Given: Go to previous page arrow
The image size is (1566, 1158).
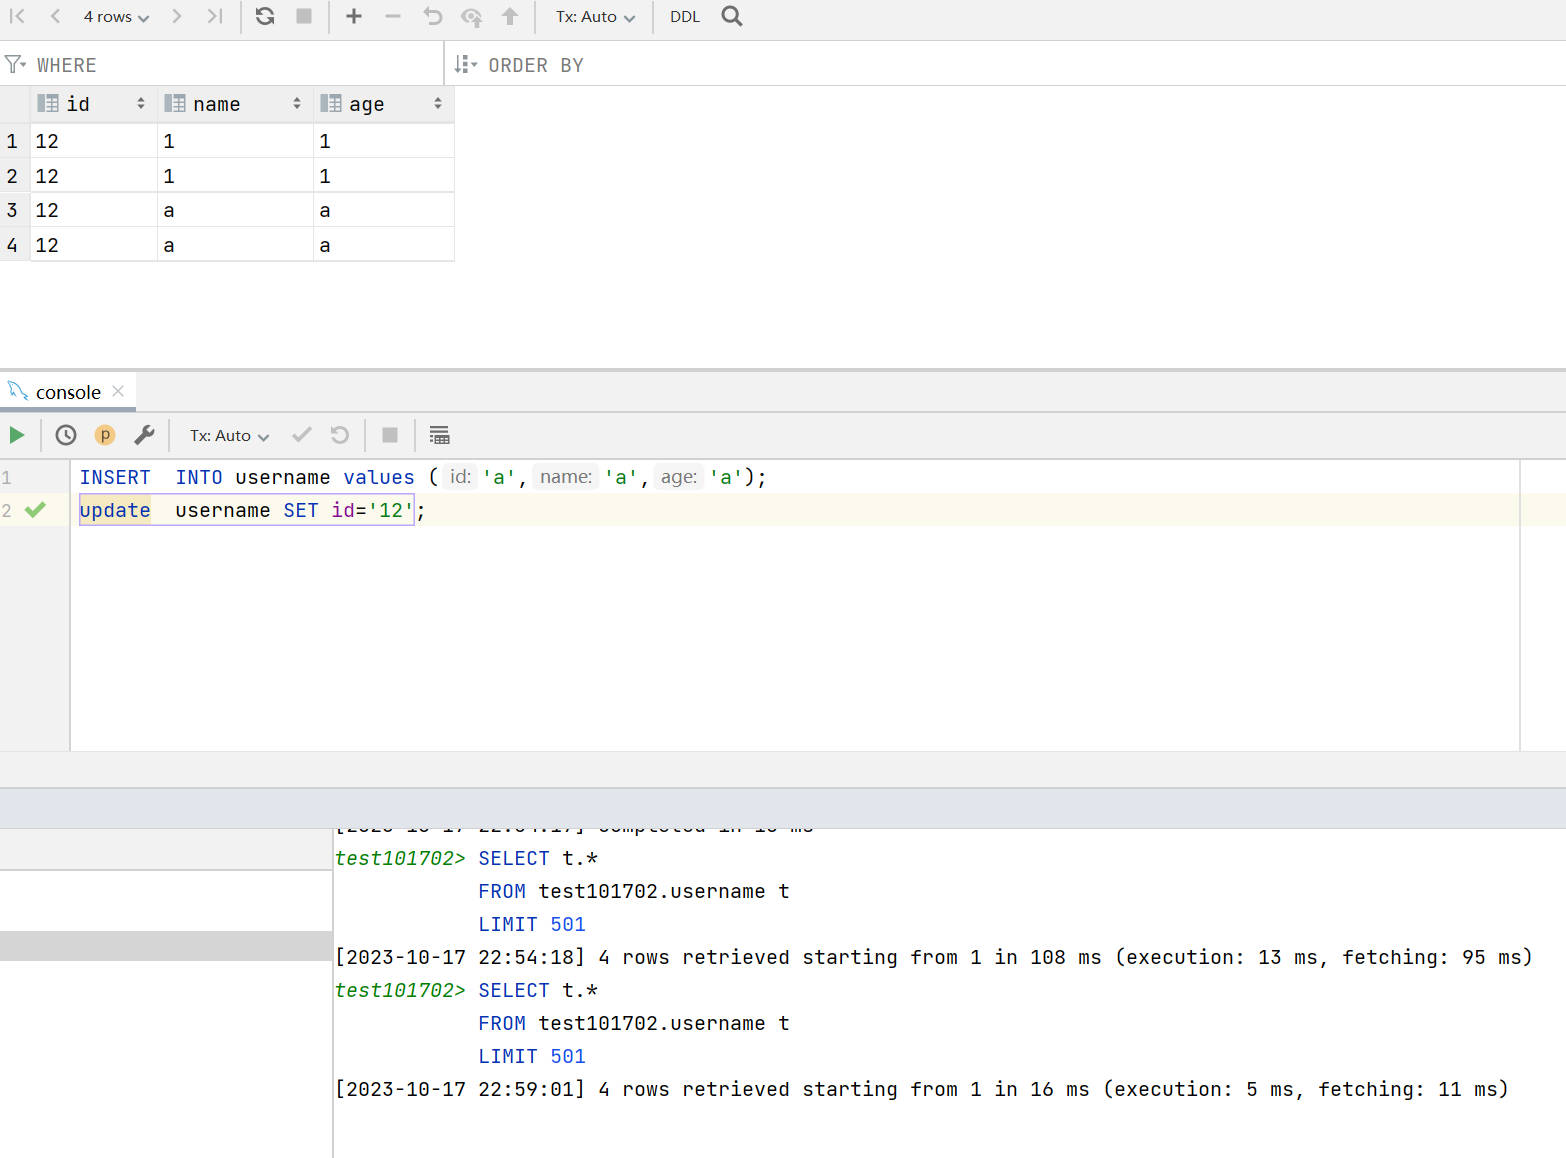Looking at the screenshot, I should pos(55,16).
